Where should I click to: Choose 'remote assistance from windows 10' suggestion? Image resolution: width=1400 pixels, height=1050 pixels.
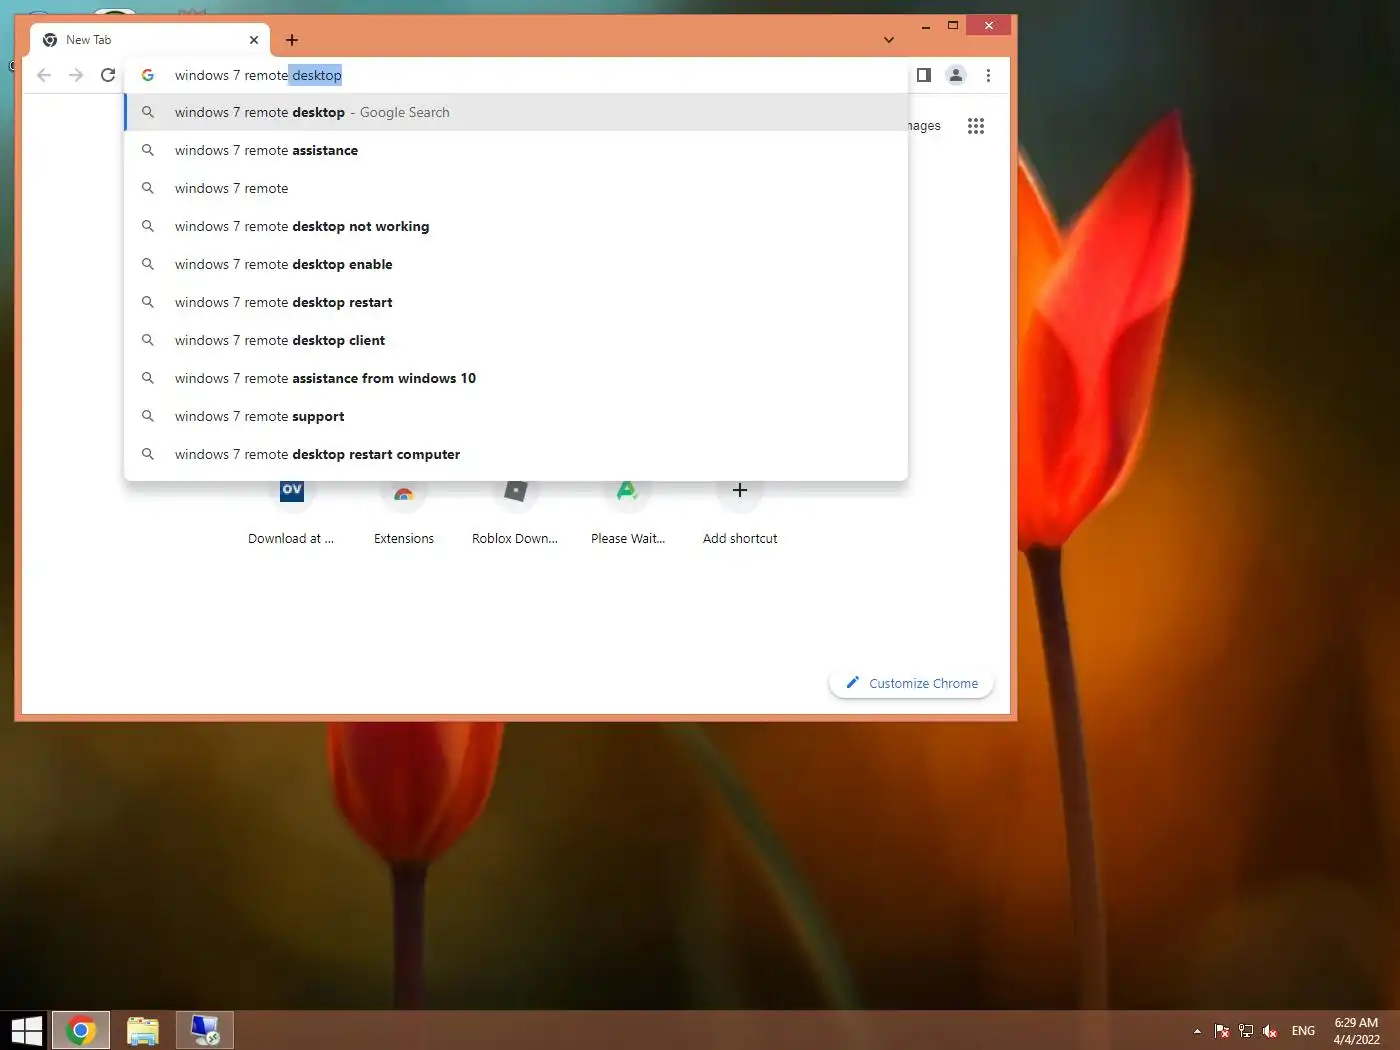[516, 378]
